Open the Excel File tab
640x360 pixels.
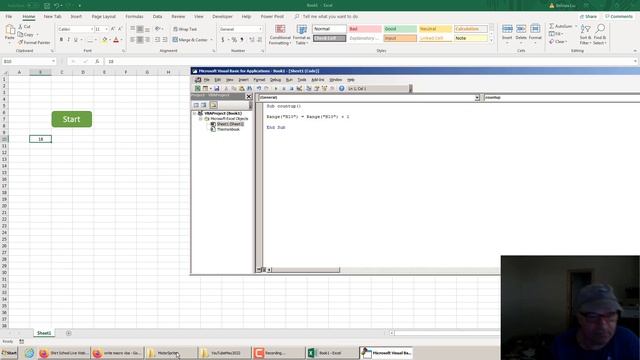[x=9, y=16]
